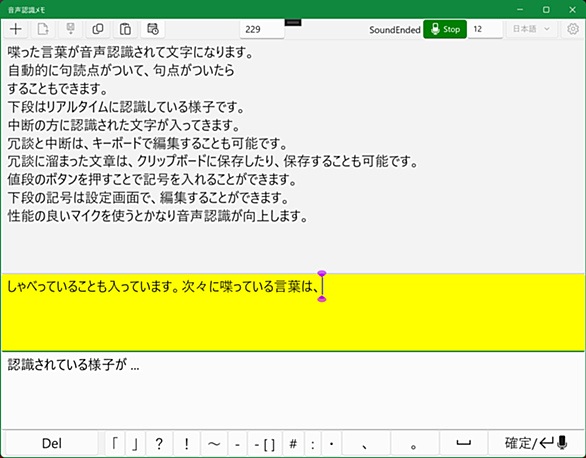The width and height of the screenshot is (586, 458).
Task: Insert date and time with calendar clock icon
Action: (153, 29)
